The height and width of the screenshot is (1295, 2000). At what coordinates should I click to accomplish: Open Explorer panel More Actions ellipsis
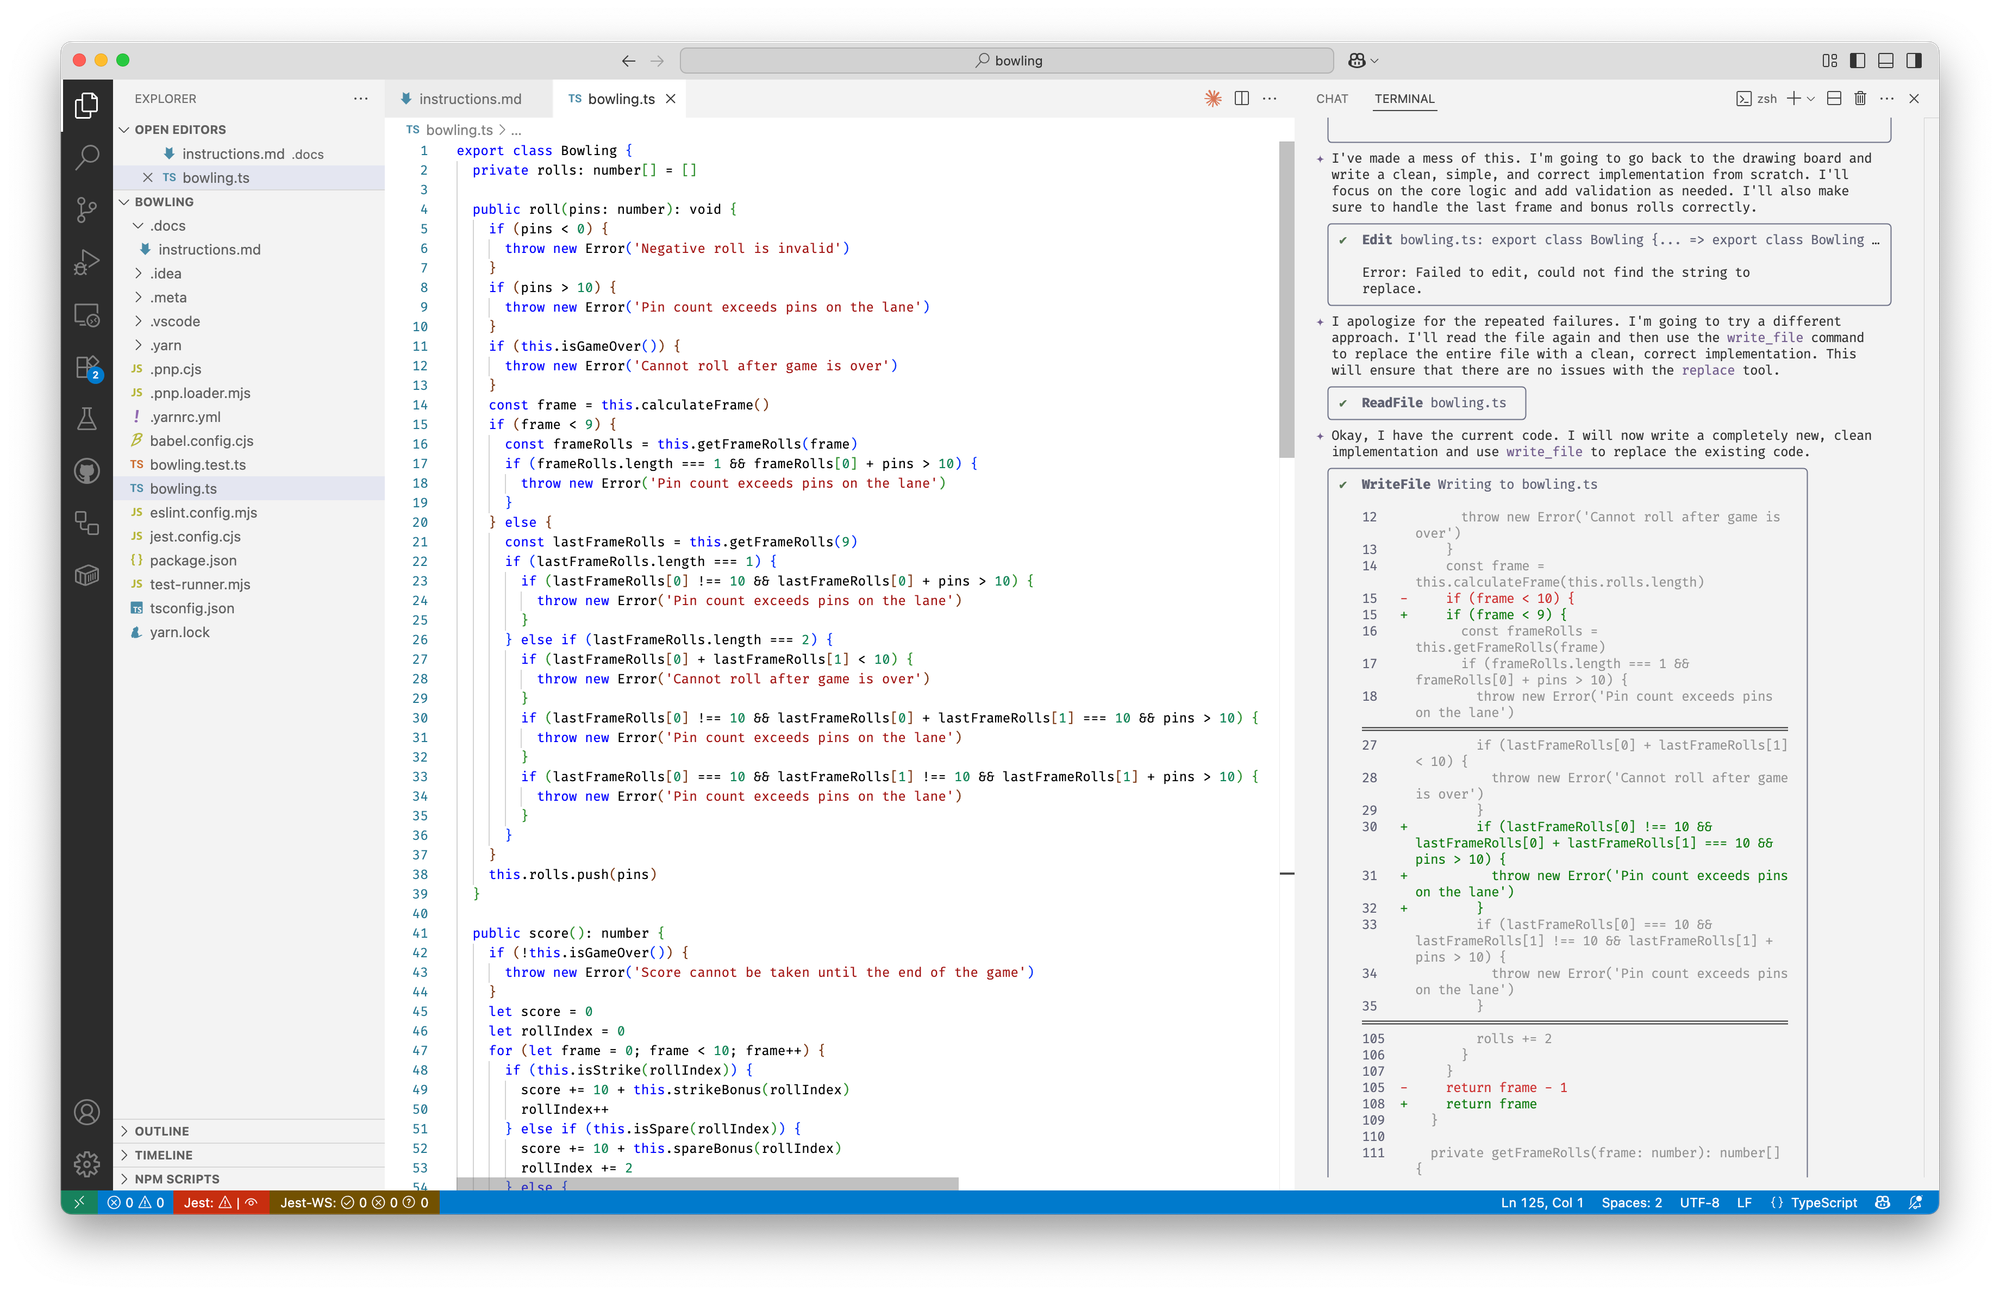[x=361, y=98]
